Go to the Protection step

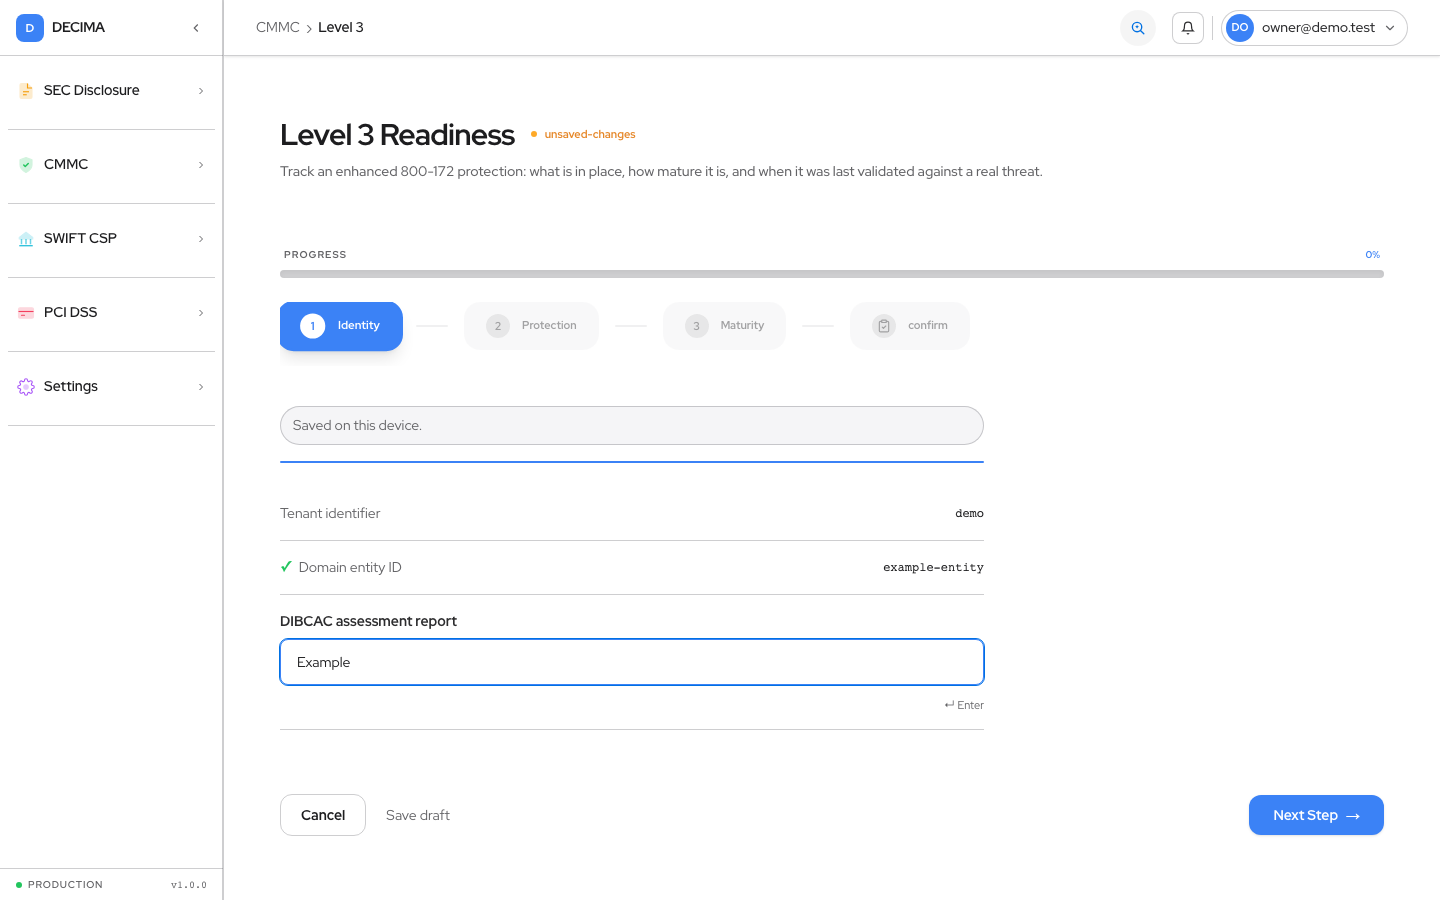(x=531, y=326)
